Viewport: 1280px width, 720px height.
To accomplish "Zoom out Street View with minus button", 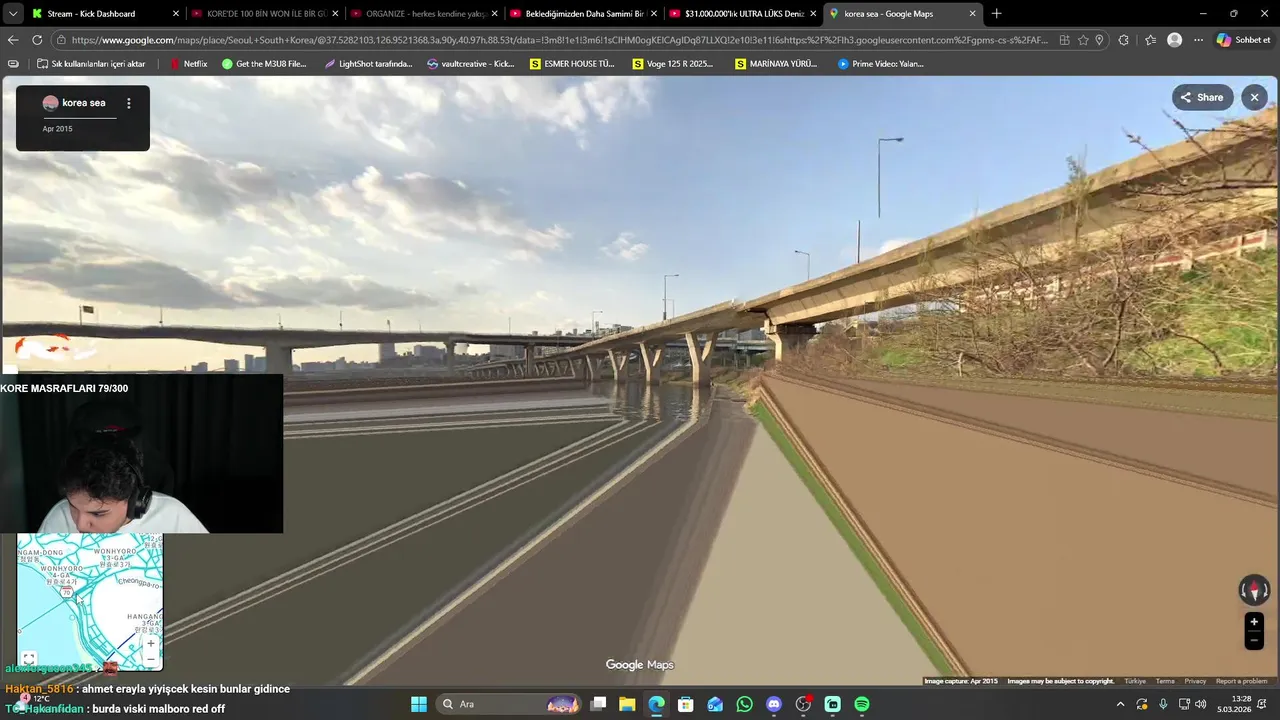I will (x=1254, y=640).
